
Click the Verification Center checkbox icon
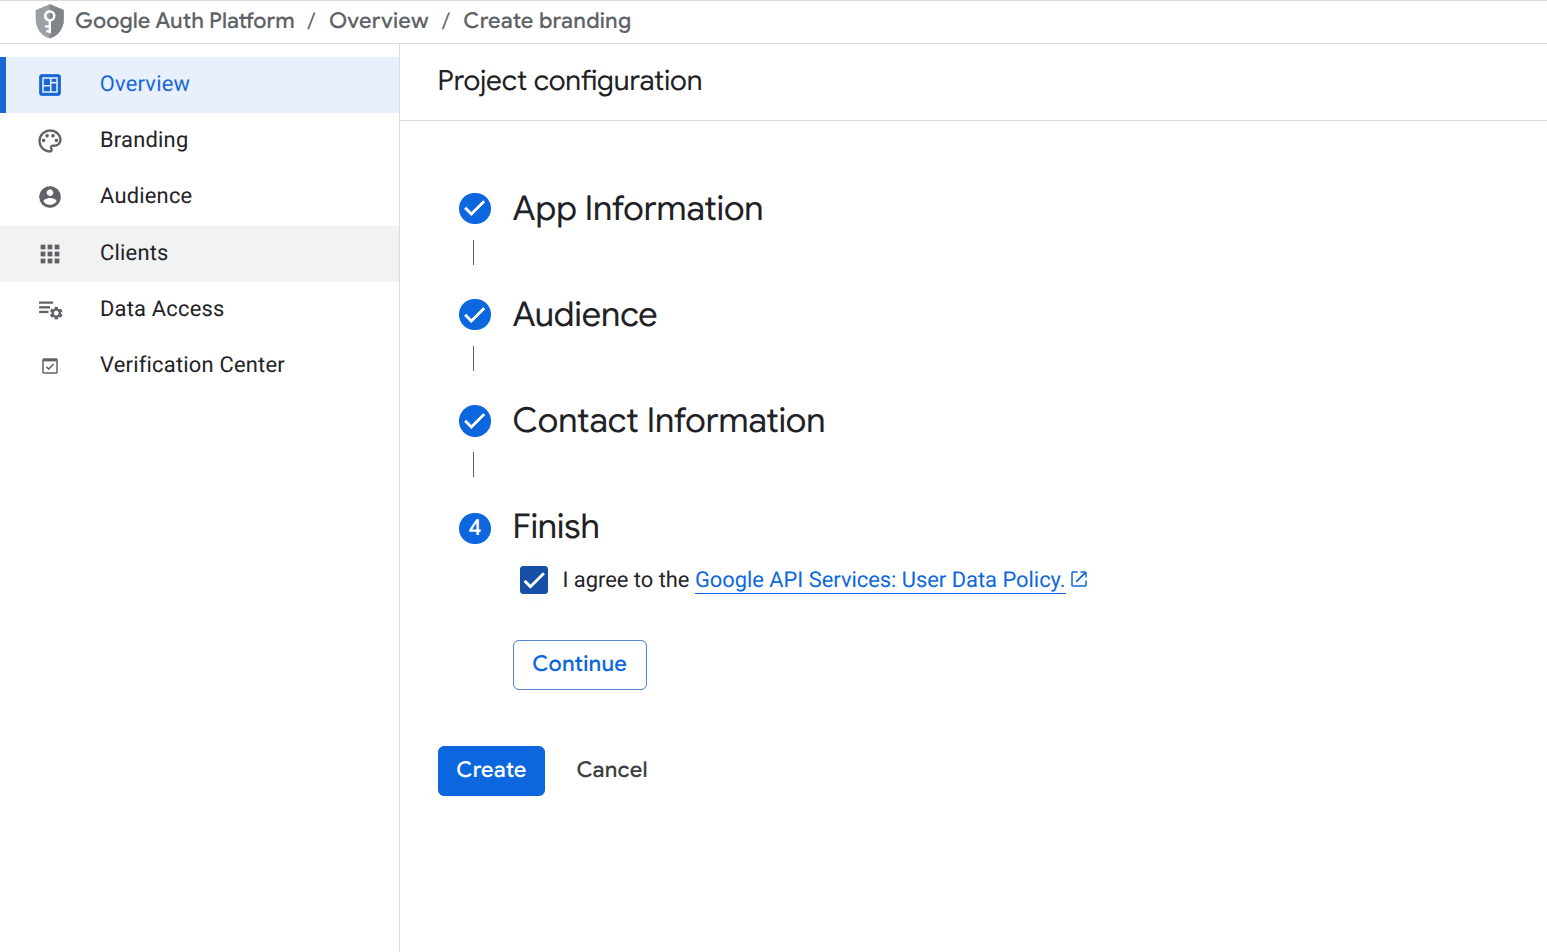[x=50, y=366]
